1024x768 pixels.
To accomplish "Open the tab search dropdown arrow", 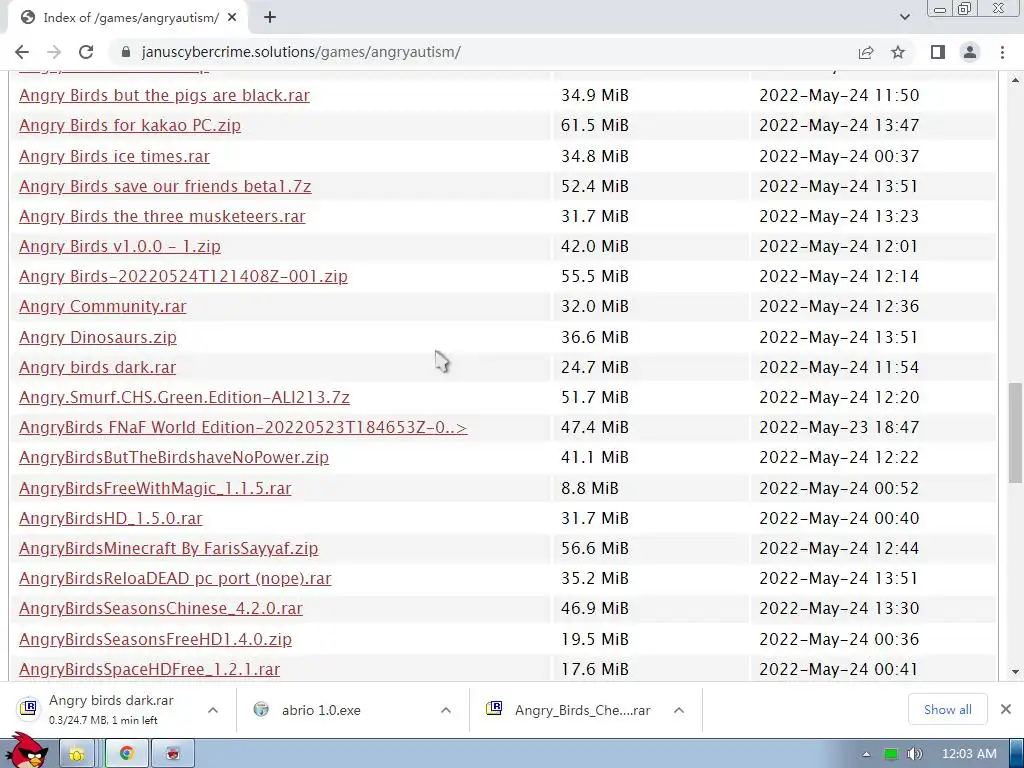I will click(904, 17).
